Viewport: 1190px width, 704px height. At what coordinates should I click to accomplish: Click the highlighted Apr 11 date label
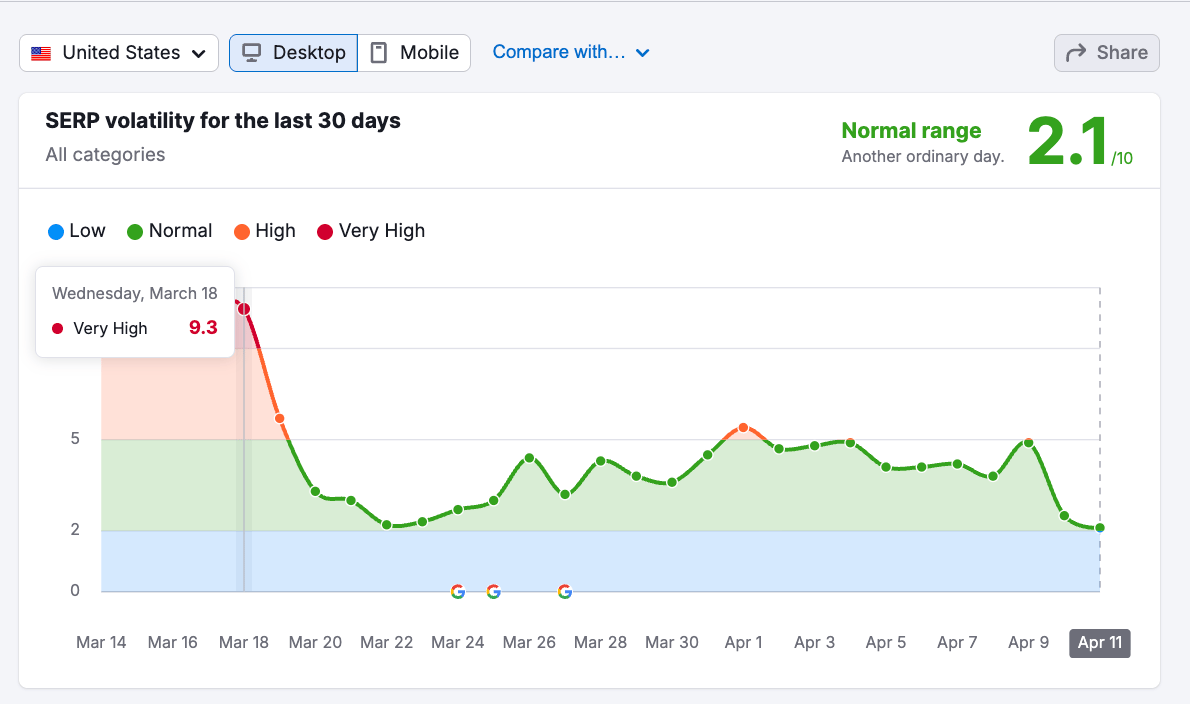[x=1100, y=643]
